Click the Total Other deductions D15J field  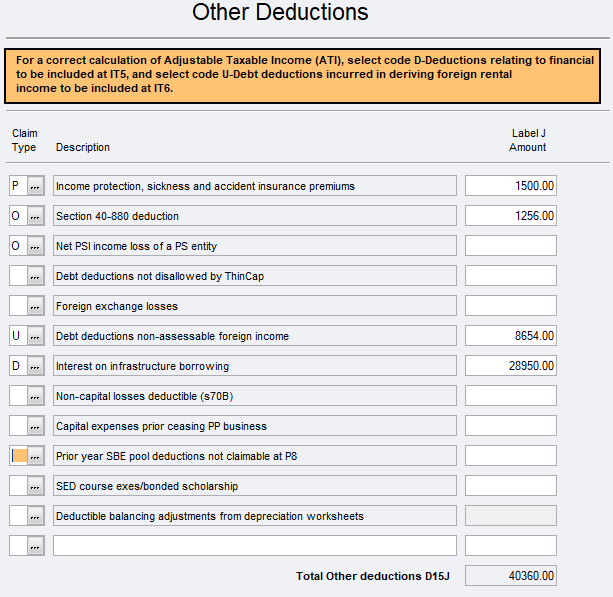point(510,576)
